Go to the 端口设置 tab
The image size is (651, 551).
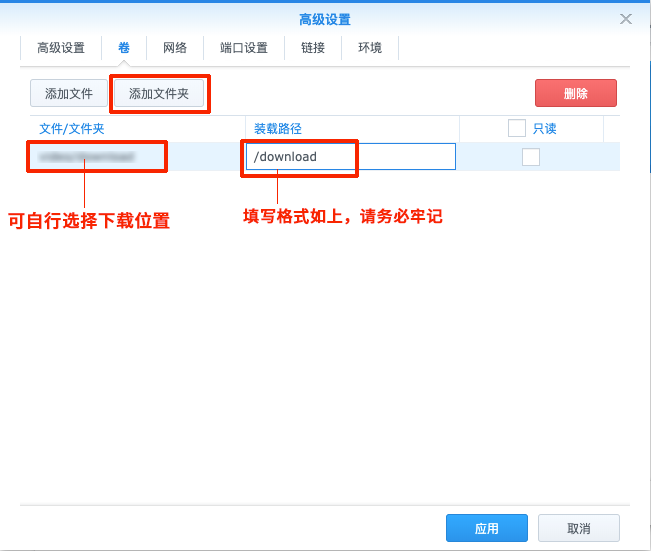point(244,48)
